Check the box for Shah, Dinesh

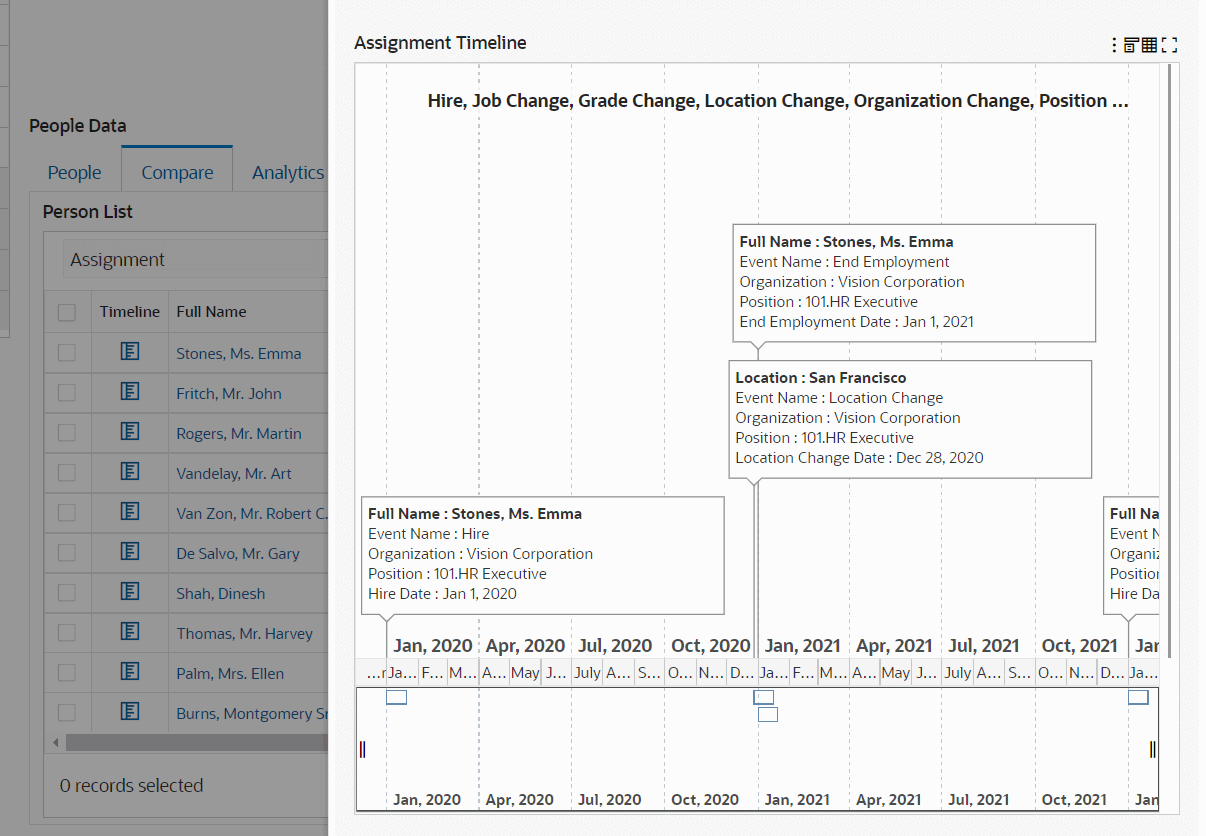click(67, 592)
